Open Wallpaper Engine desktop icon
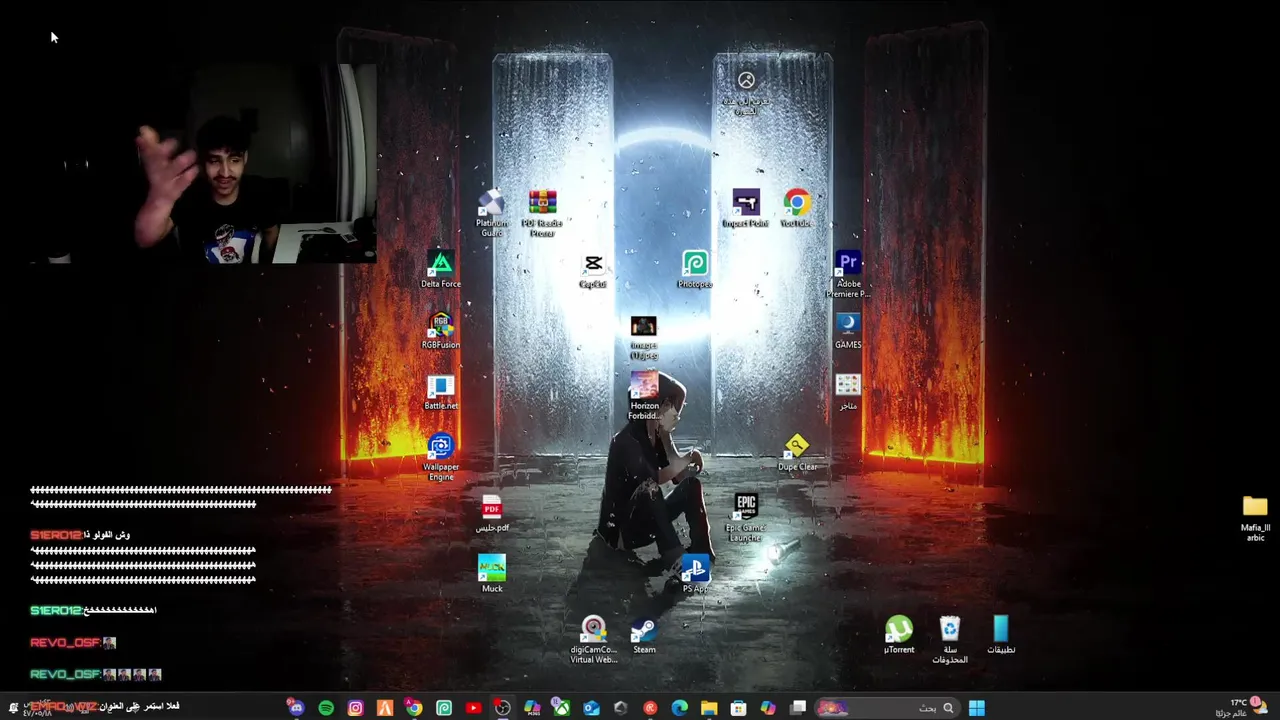This screenshot has height=720, width=1280. pyautogui.click(x=440, y=456)
